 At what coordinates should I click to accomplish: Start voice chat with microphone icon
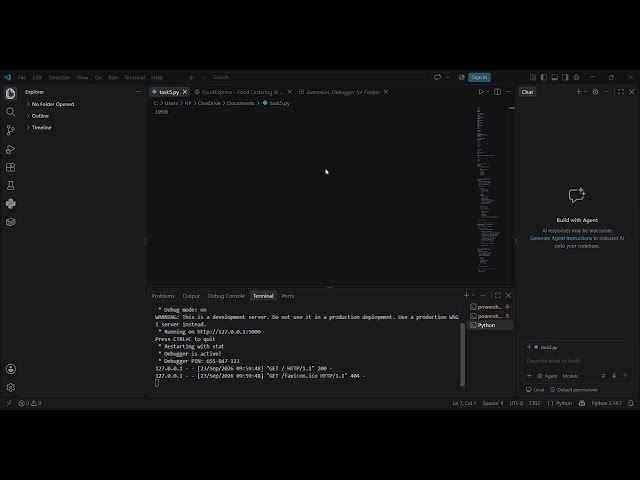[x=614, y=376]
